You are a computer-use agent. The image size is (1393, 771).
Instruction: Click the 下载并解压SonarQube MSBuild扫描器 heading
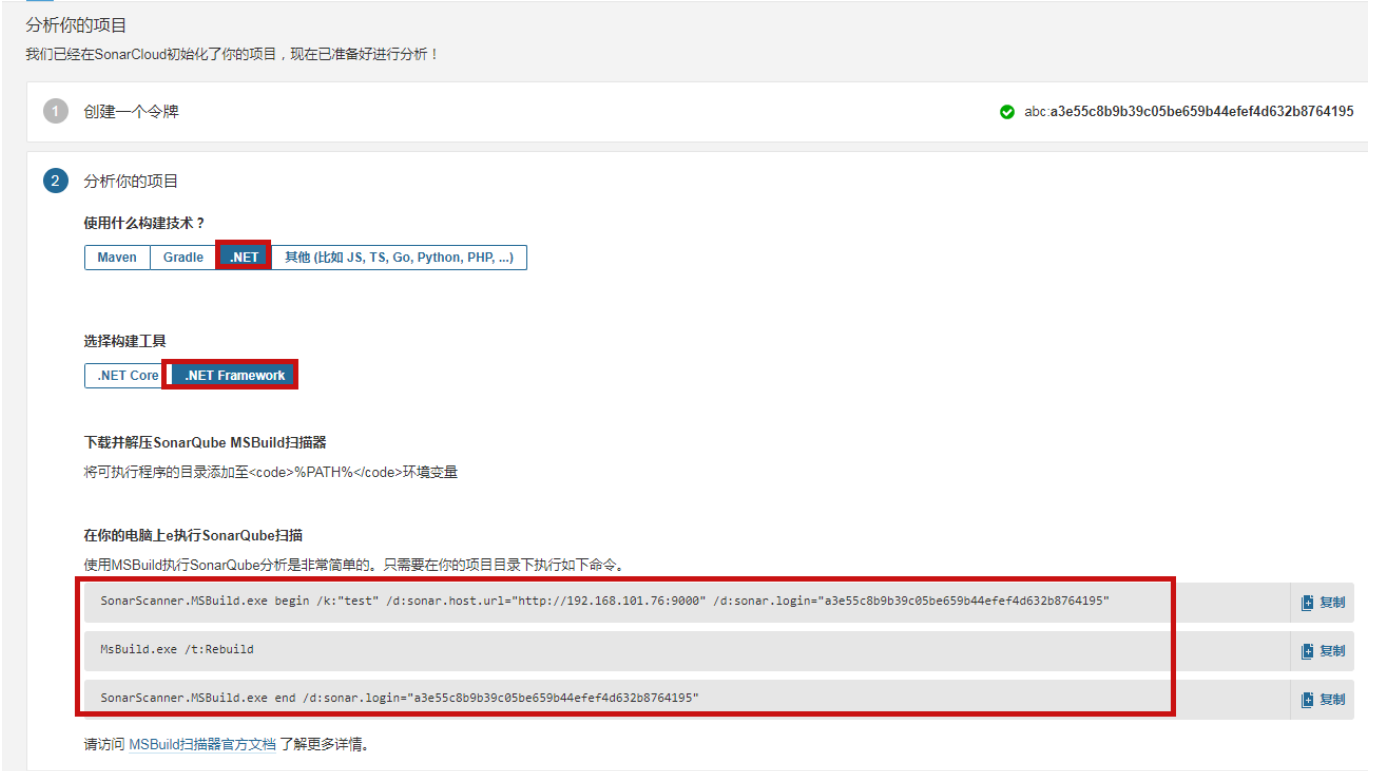point(205,442)
